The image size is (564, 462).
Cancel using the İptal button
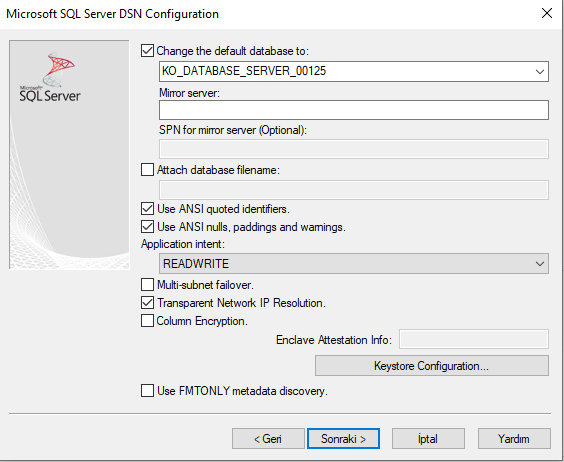click(x=428, y=439)
